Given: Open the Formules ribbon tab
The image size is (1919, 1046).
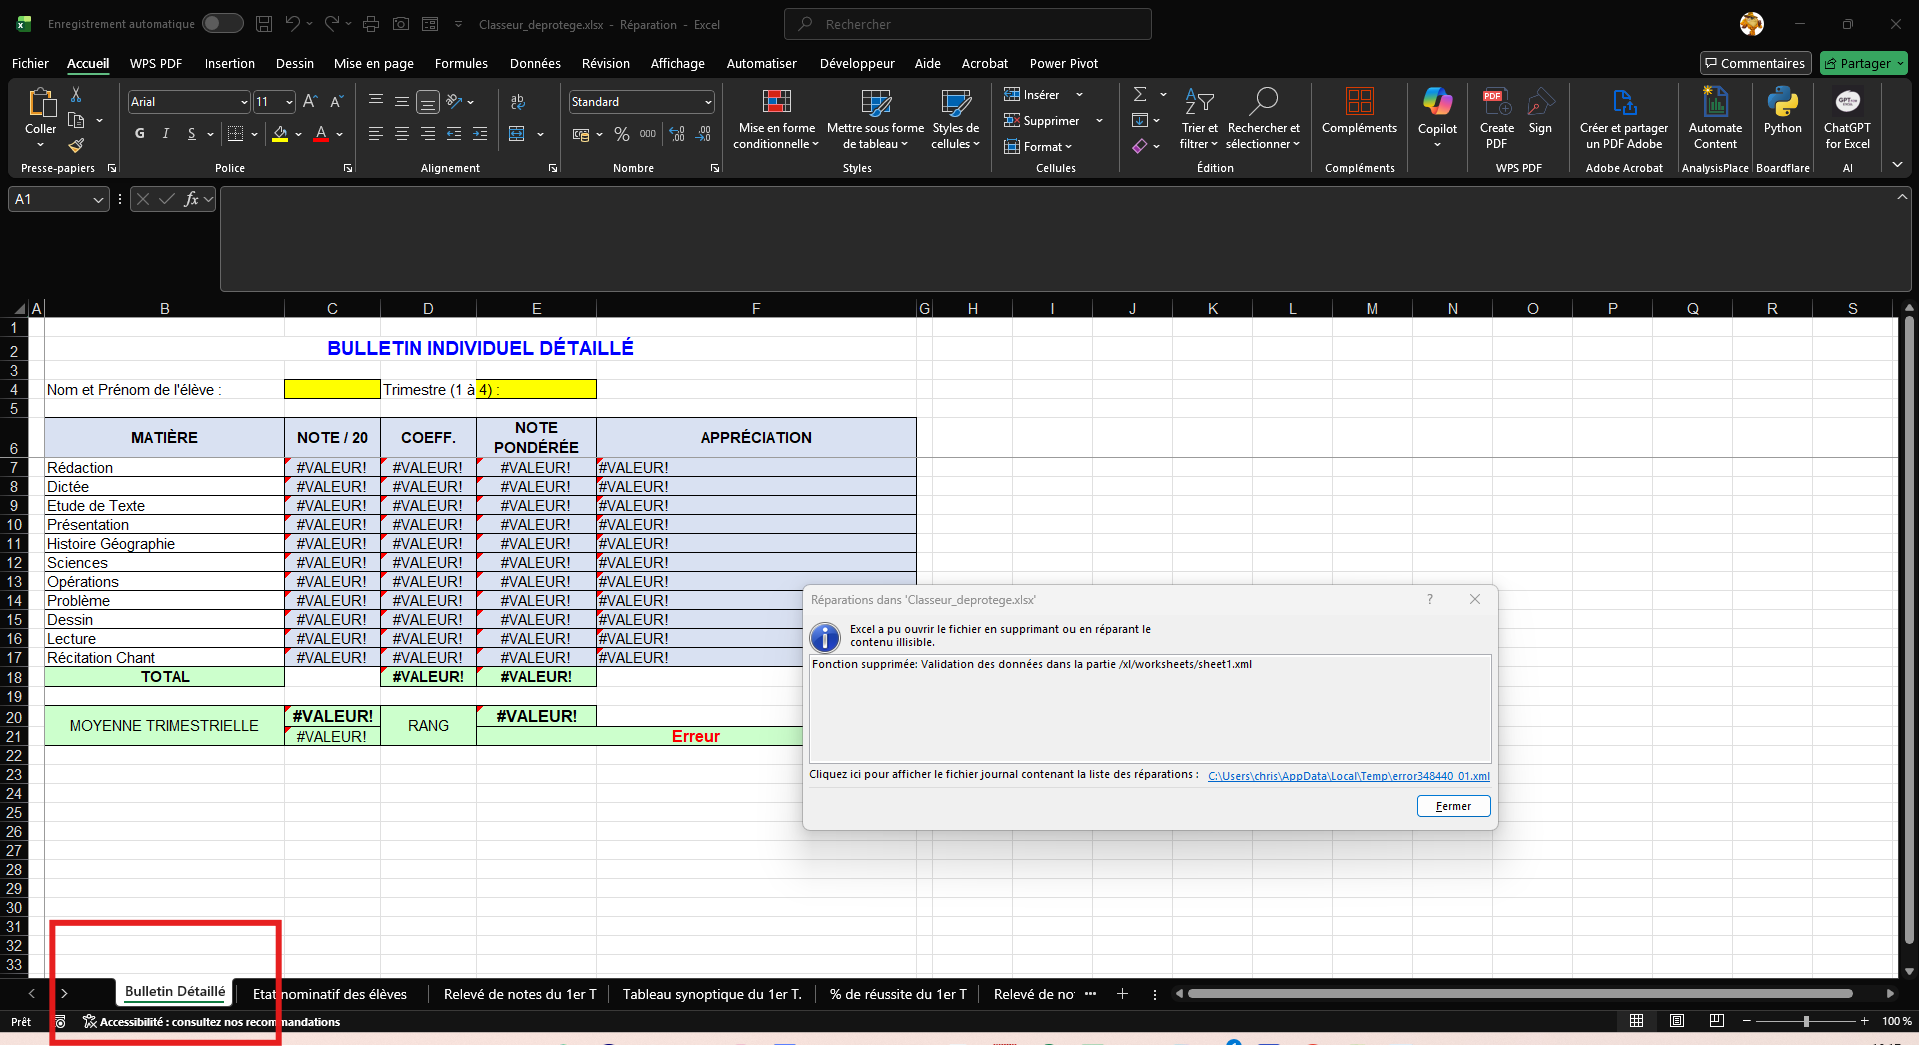Looking at the screenshot, I should [461, 63].
